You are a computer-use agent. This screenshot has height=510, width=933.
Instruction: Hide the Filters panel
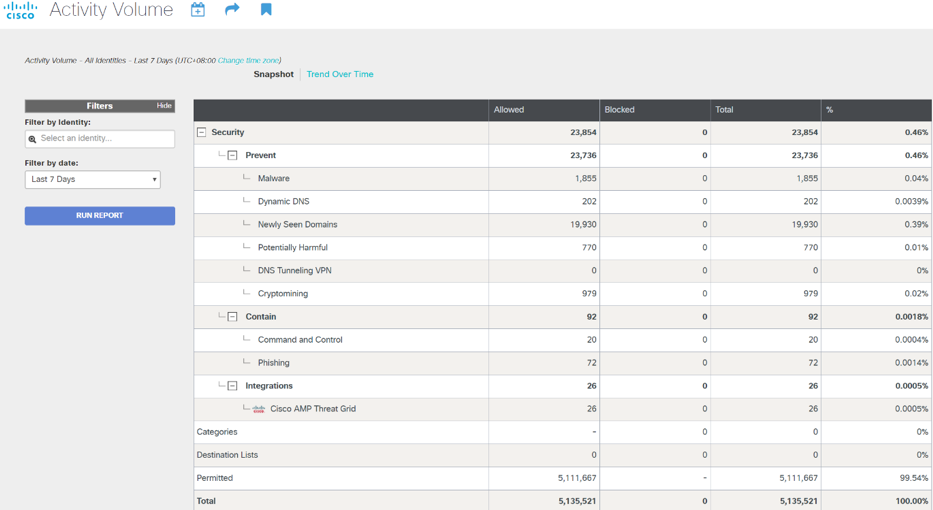pos(164,106)
